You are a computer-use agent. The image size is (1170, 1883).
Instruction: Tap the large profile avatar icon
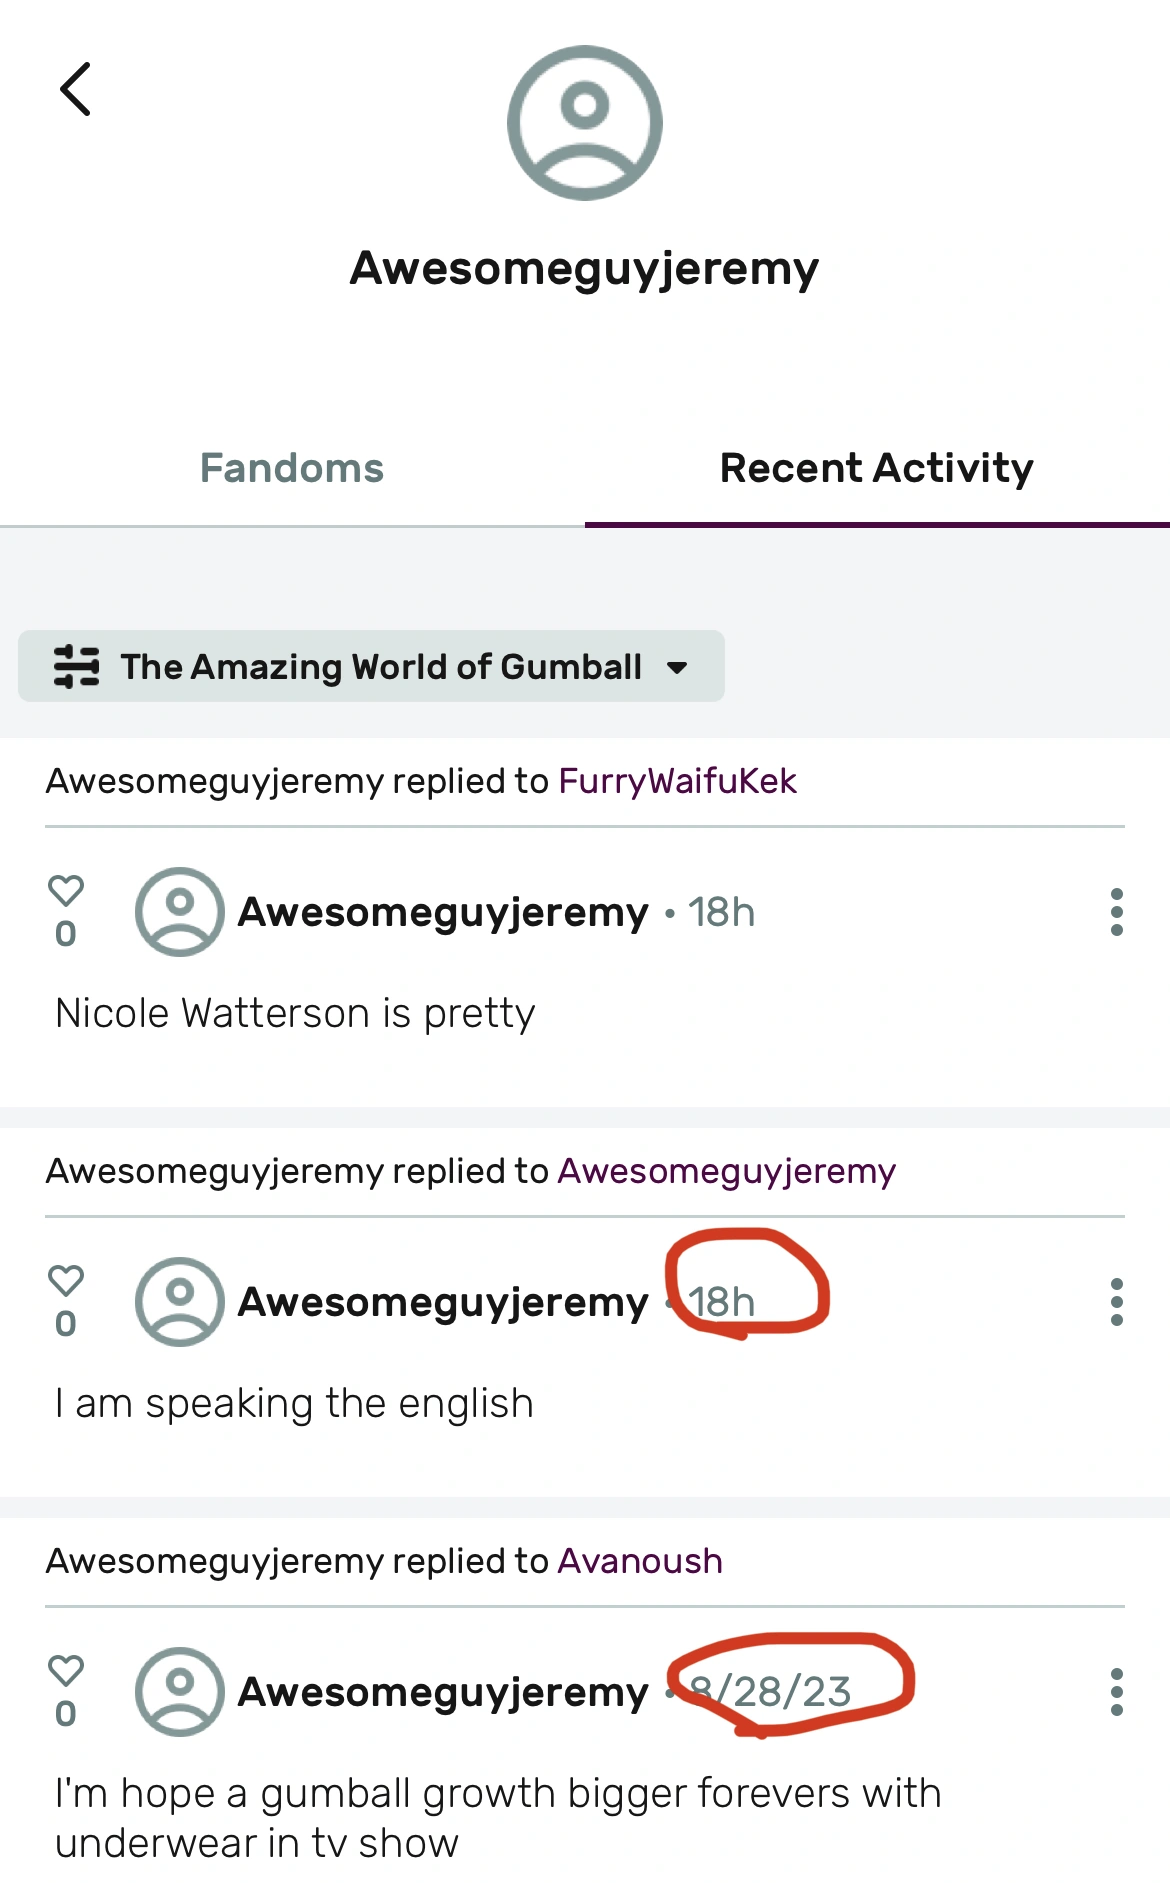click(x=584, y=123)
